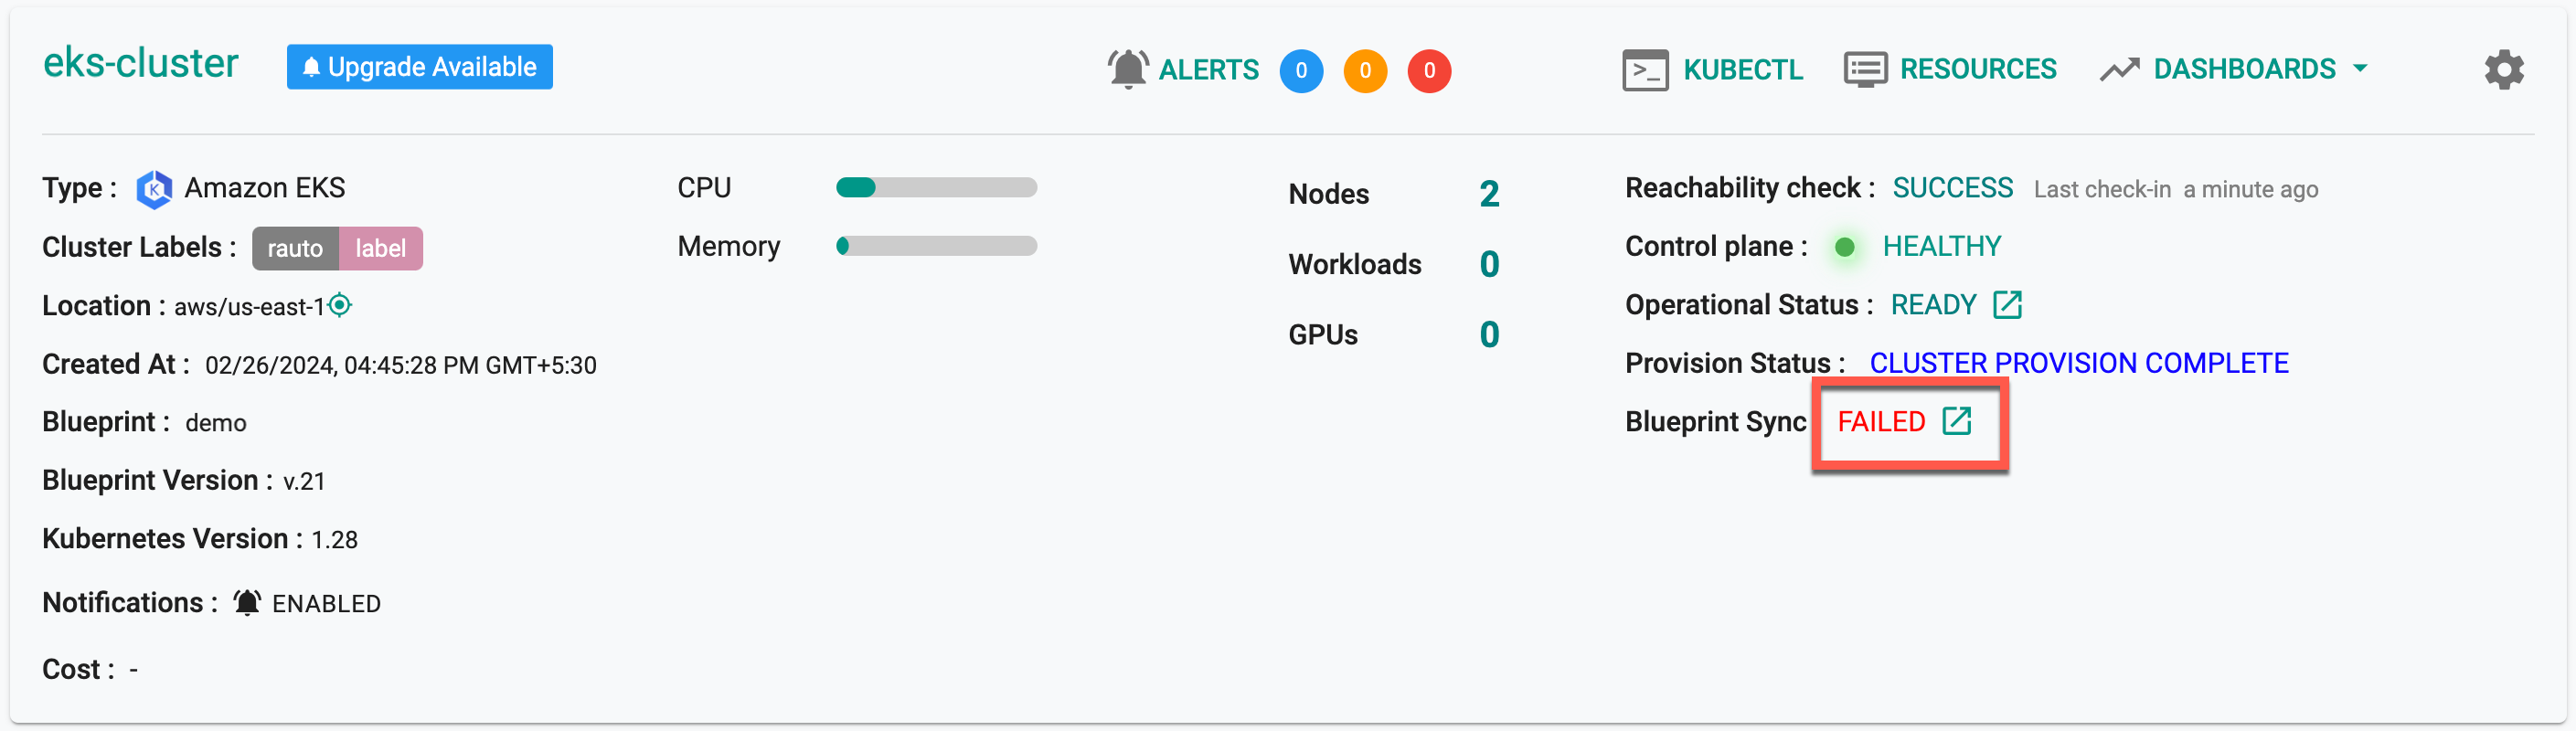Open blueprint sync details external-link icon

click(x=1956, y=421)
